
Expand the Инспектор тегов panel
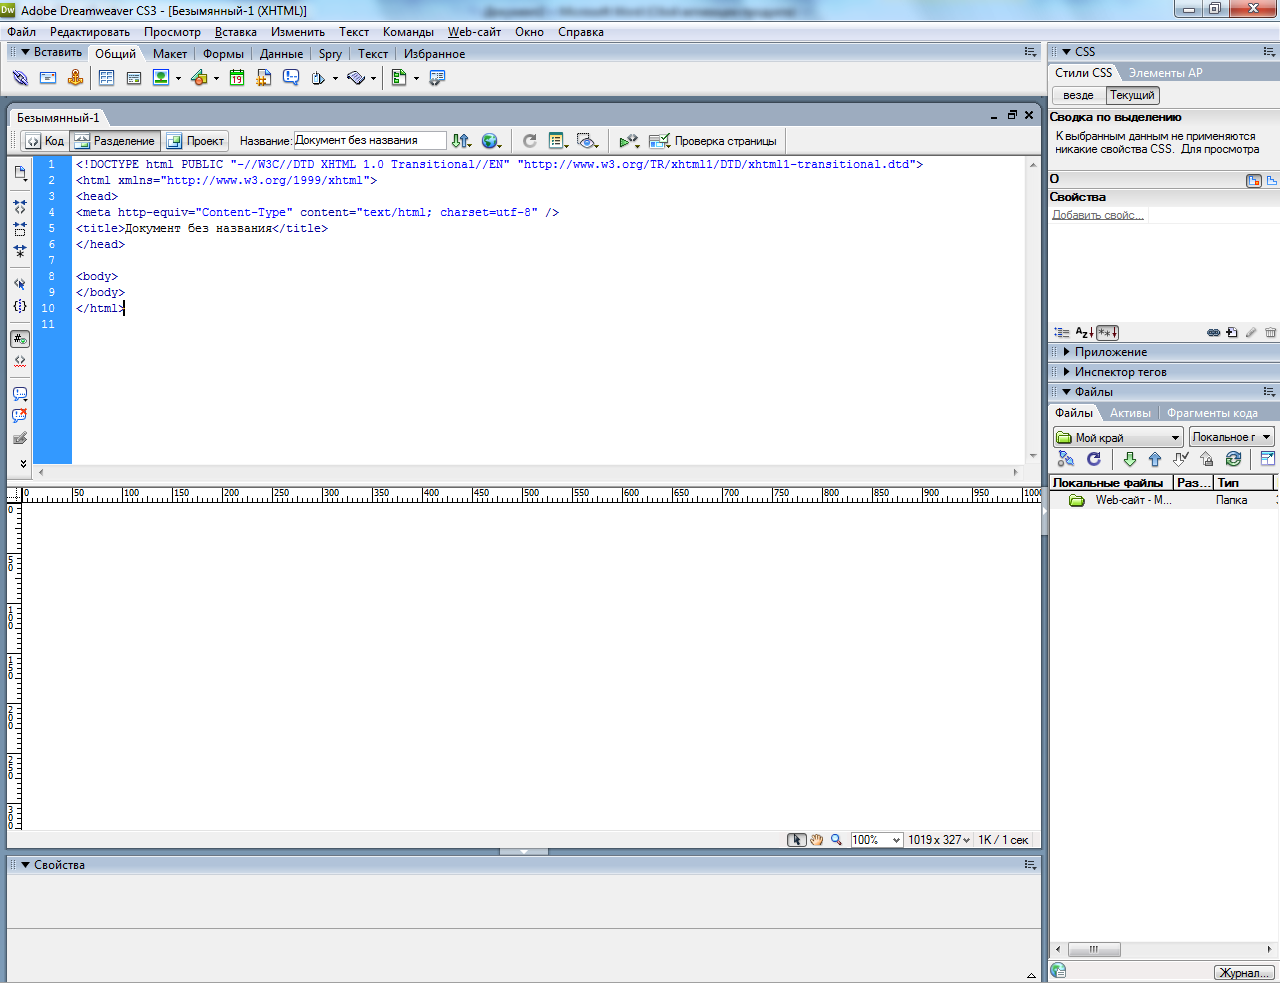(x=1067, y=372)
